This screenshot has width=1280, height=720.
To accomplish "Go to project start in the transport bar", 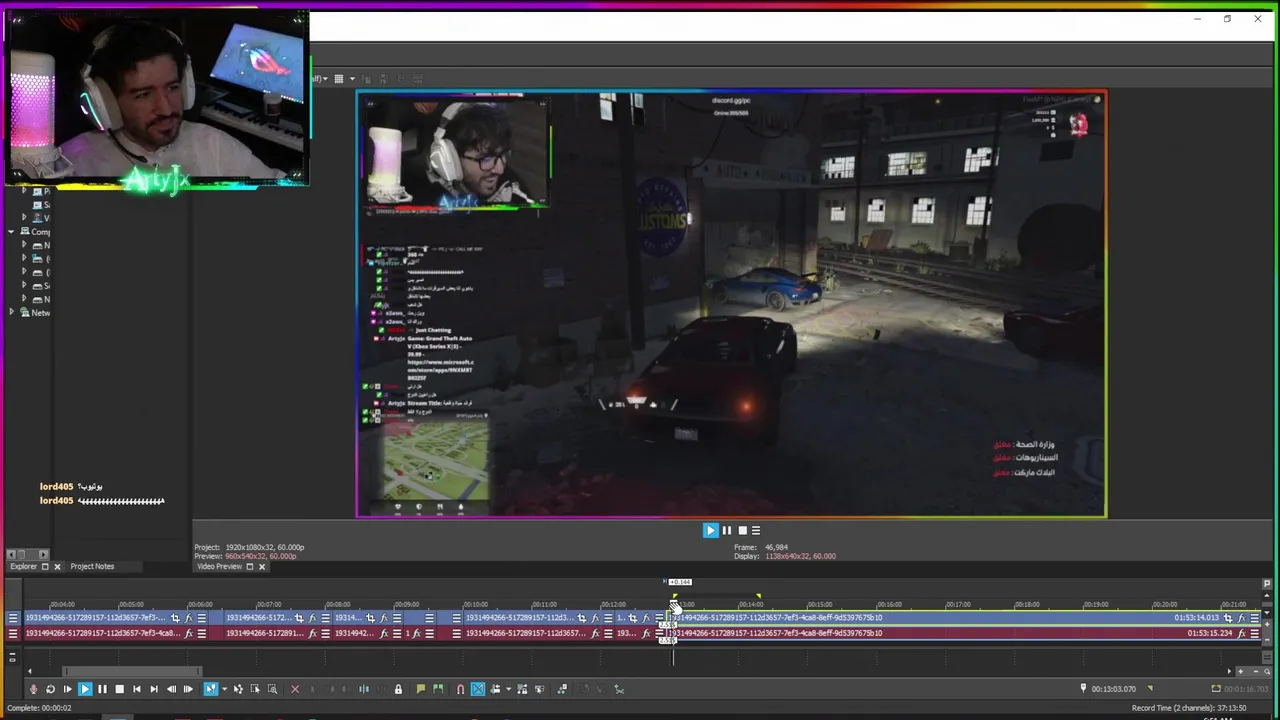I will pos(136,689).
